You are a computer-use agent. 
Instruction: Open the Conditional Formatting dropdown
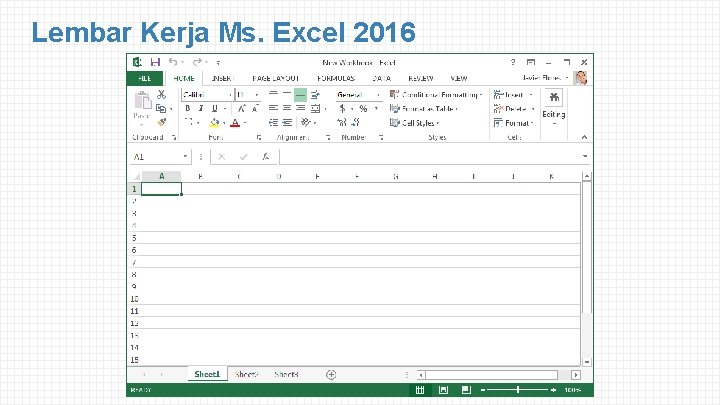tap(436, 95)
